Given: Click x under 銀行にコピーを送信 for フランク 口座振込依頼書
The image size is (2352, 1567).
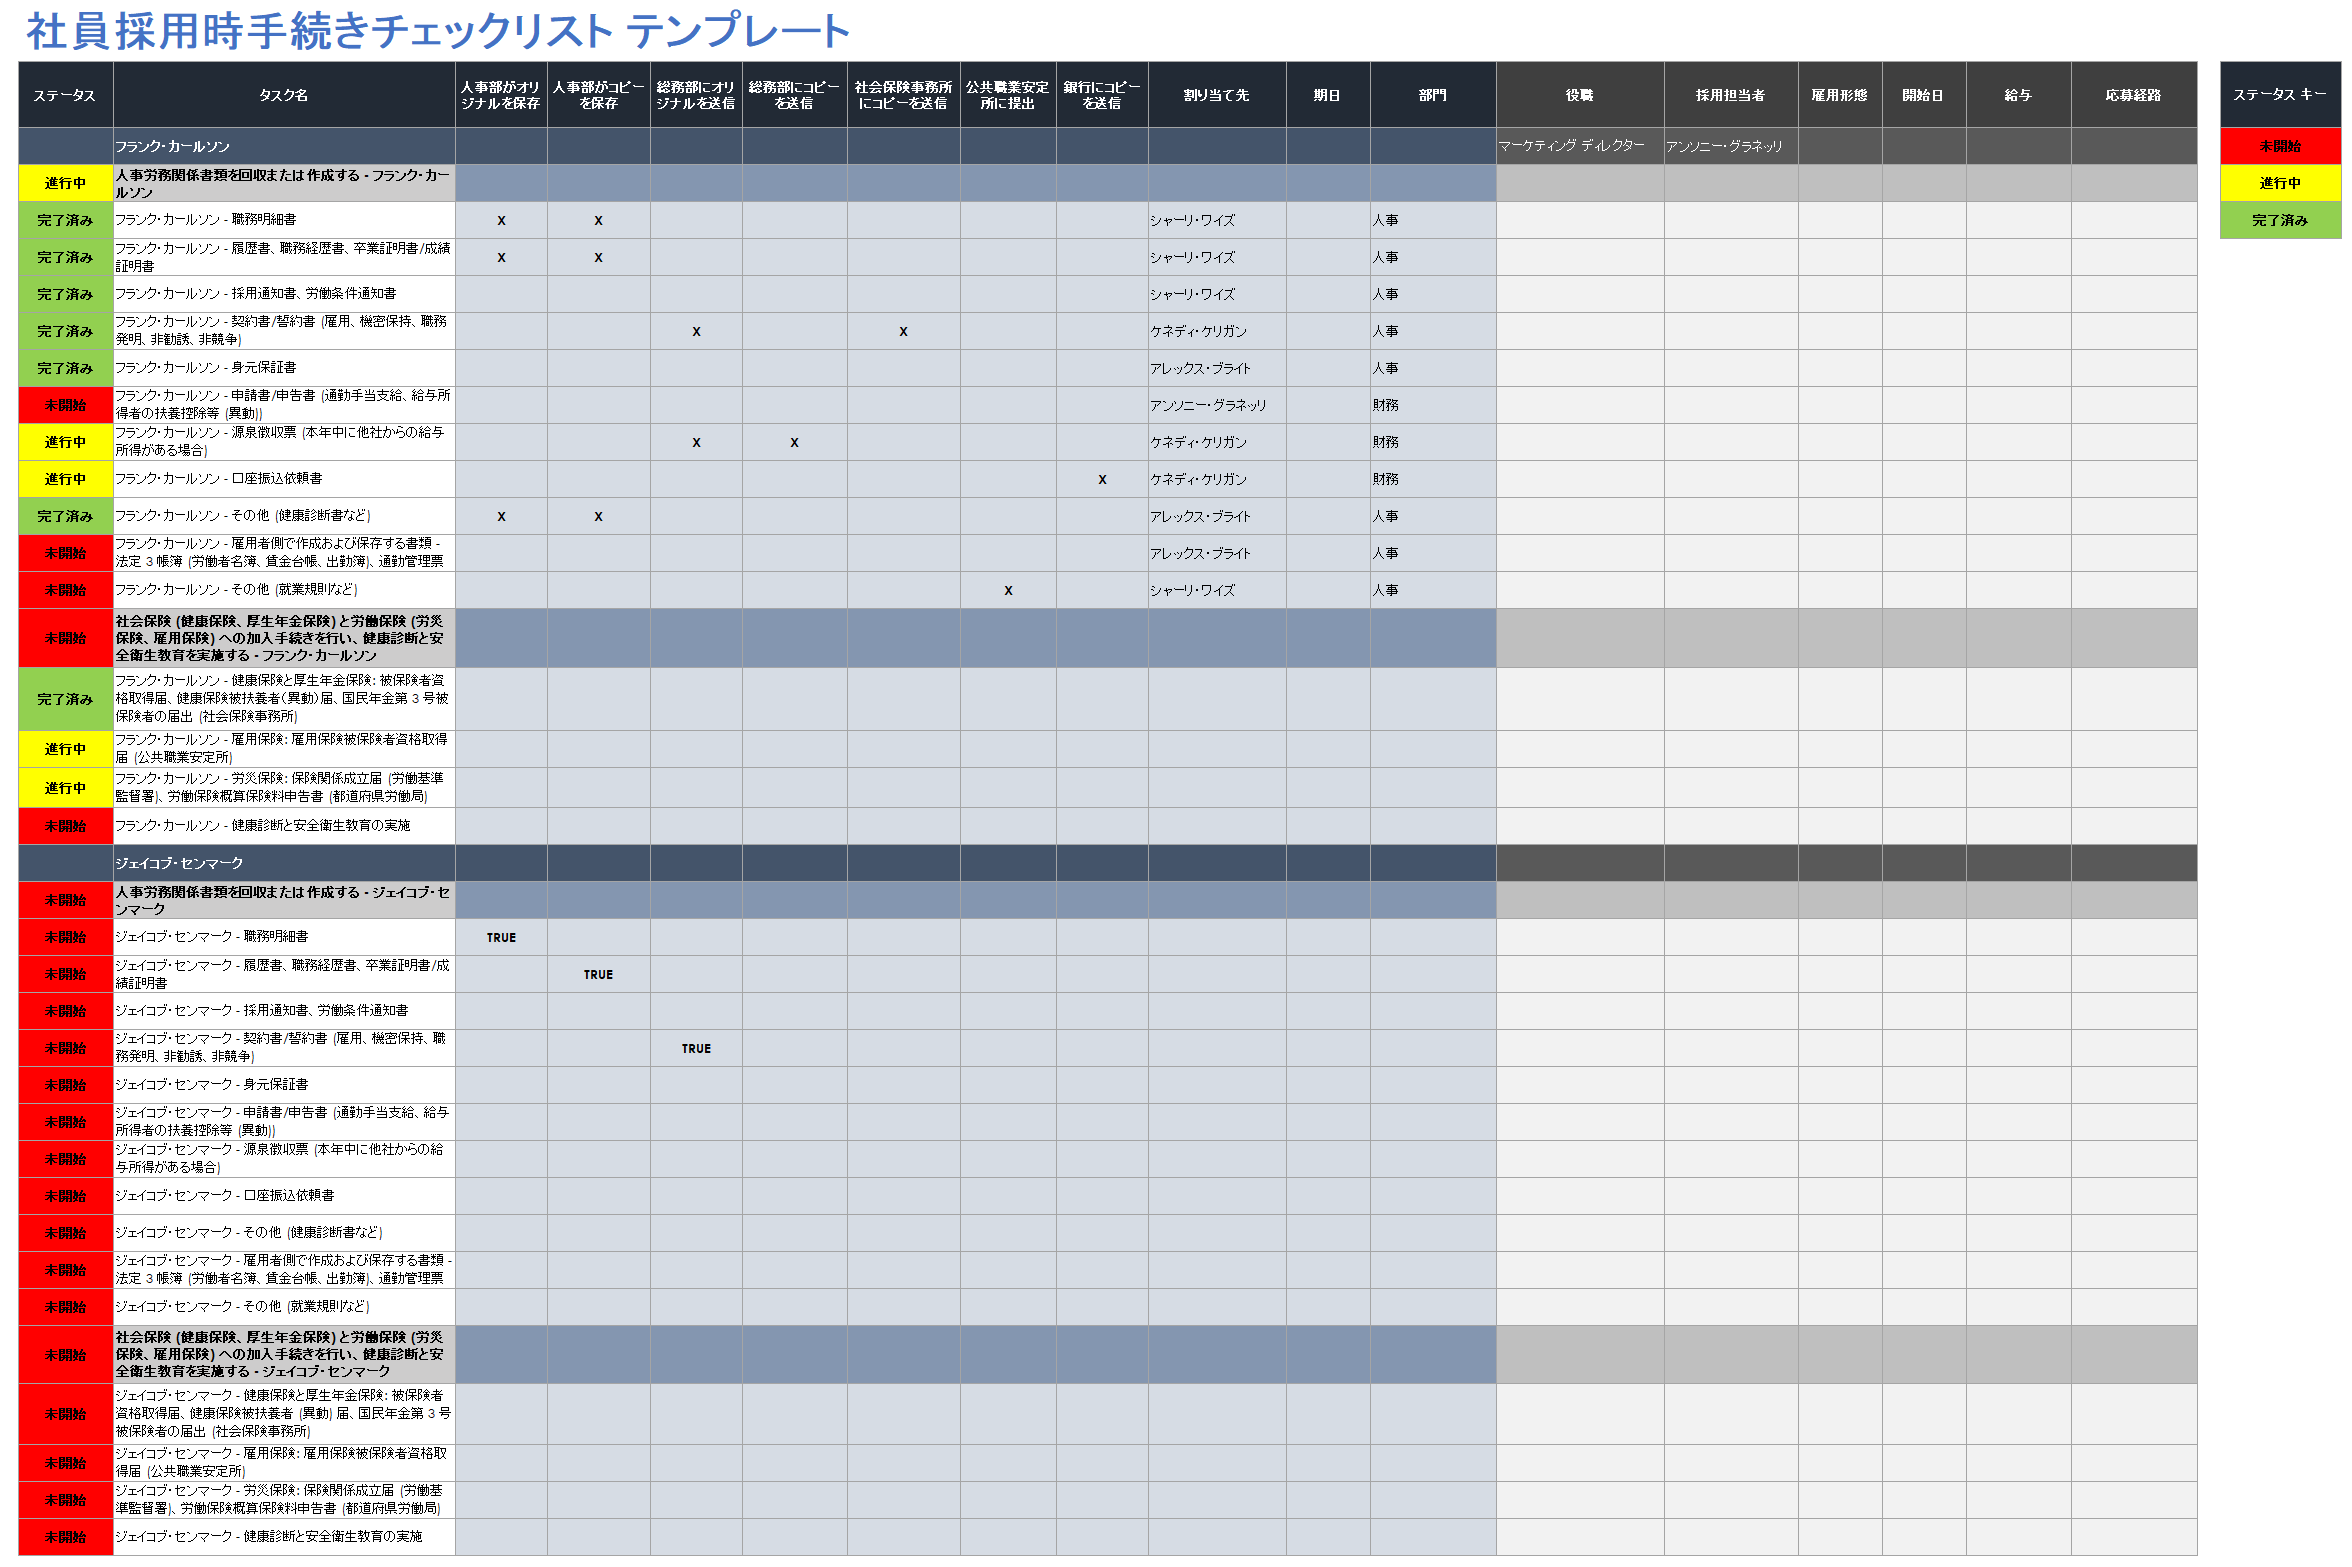Looking at the screenshot, I should pos(1102,479).
